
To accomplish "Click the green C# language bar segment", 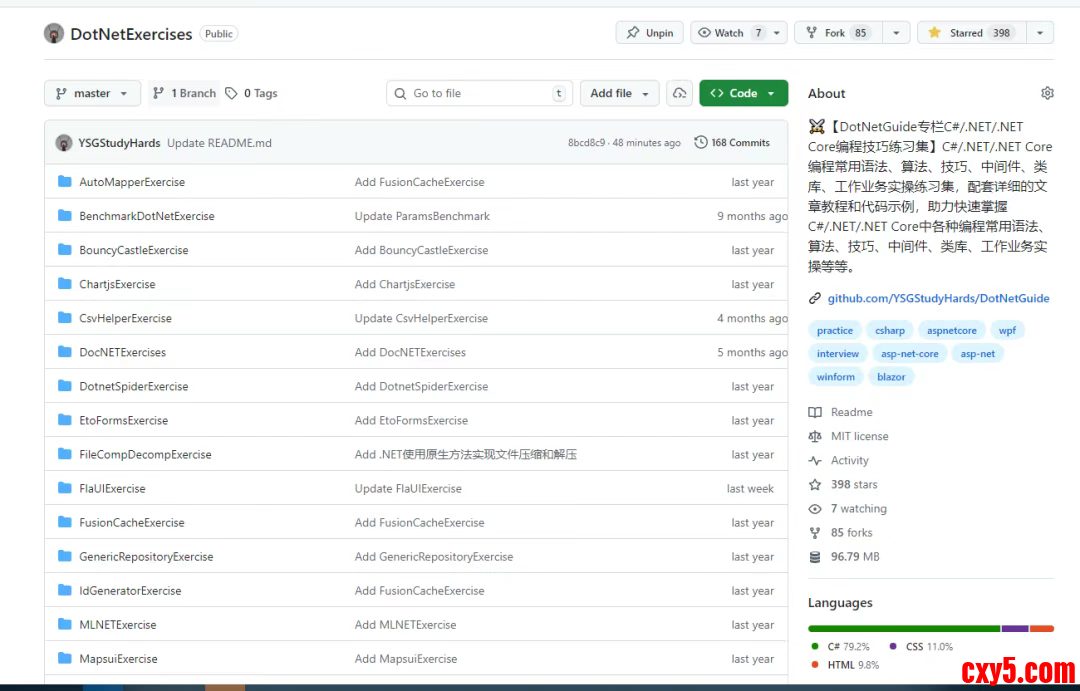I will pos(904,628).
